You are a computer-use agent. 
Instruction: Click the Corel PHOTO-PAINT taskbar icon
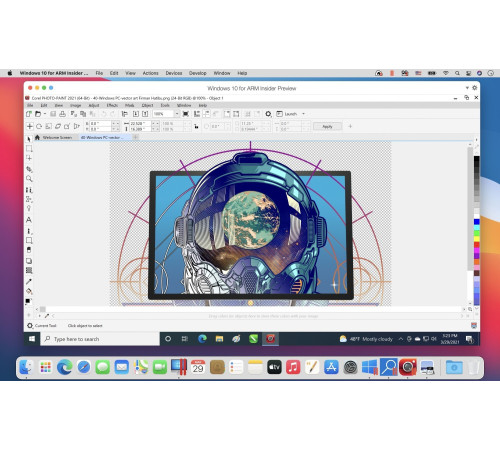click(270, 339)
